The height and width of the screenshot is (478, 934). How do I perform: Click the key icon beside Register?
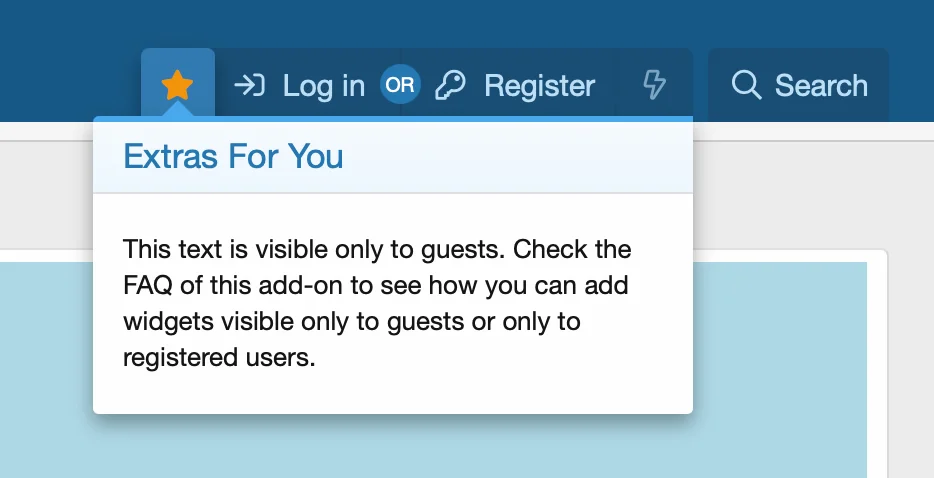click(x=451, y=86)
